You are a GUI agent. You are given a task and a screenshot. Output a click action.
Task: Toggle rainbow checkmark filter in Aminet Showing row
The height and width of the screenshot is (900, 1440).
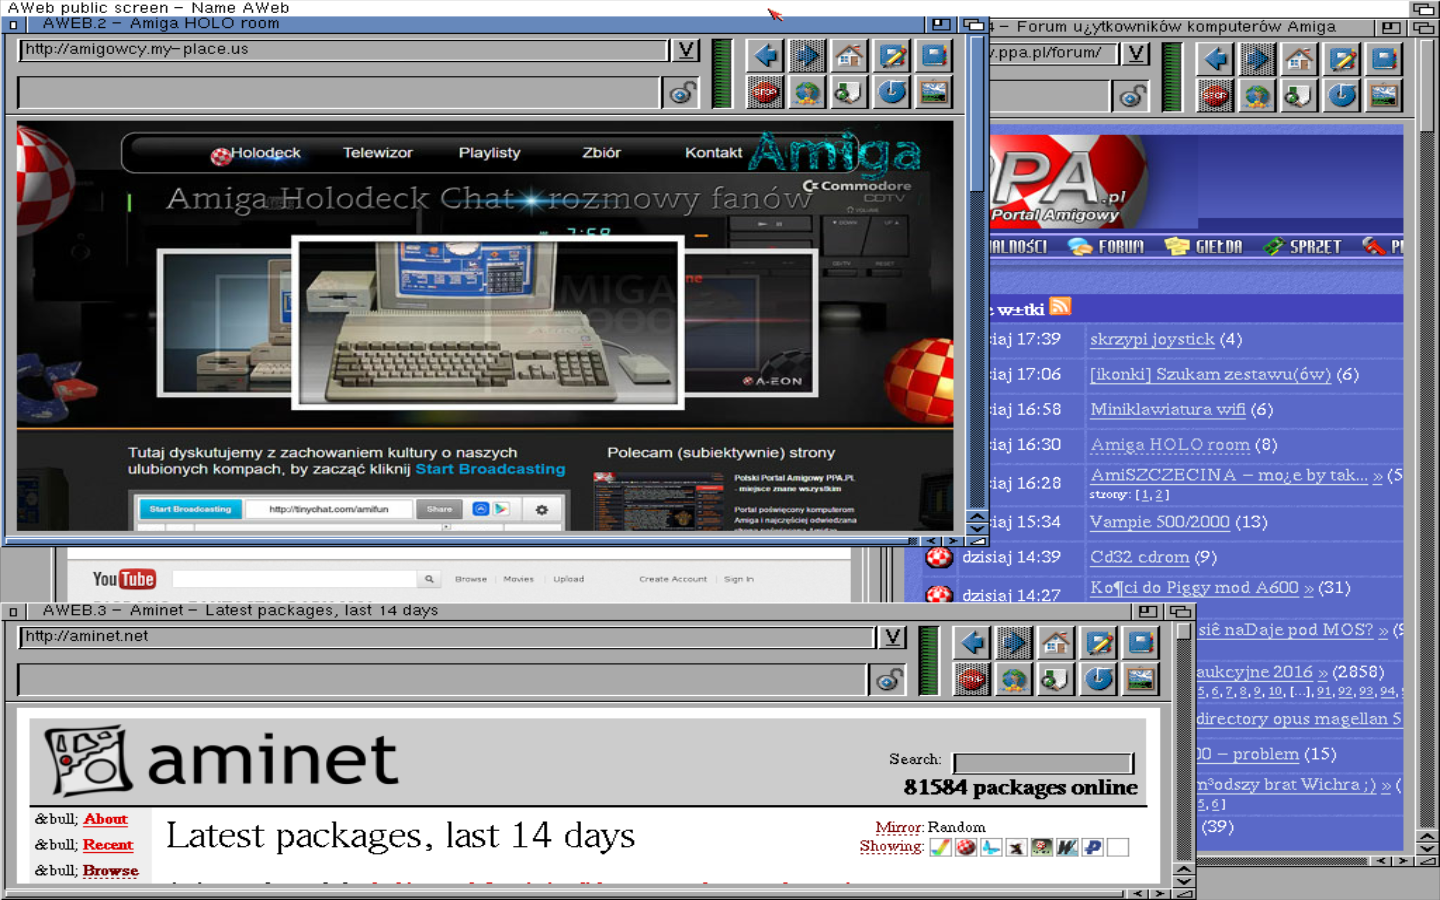click(x=940, y=847)
